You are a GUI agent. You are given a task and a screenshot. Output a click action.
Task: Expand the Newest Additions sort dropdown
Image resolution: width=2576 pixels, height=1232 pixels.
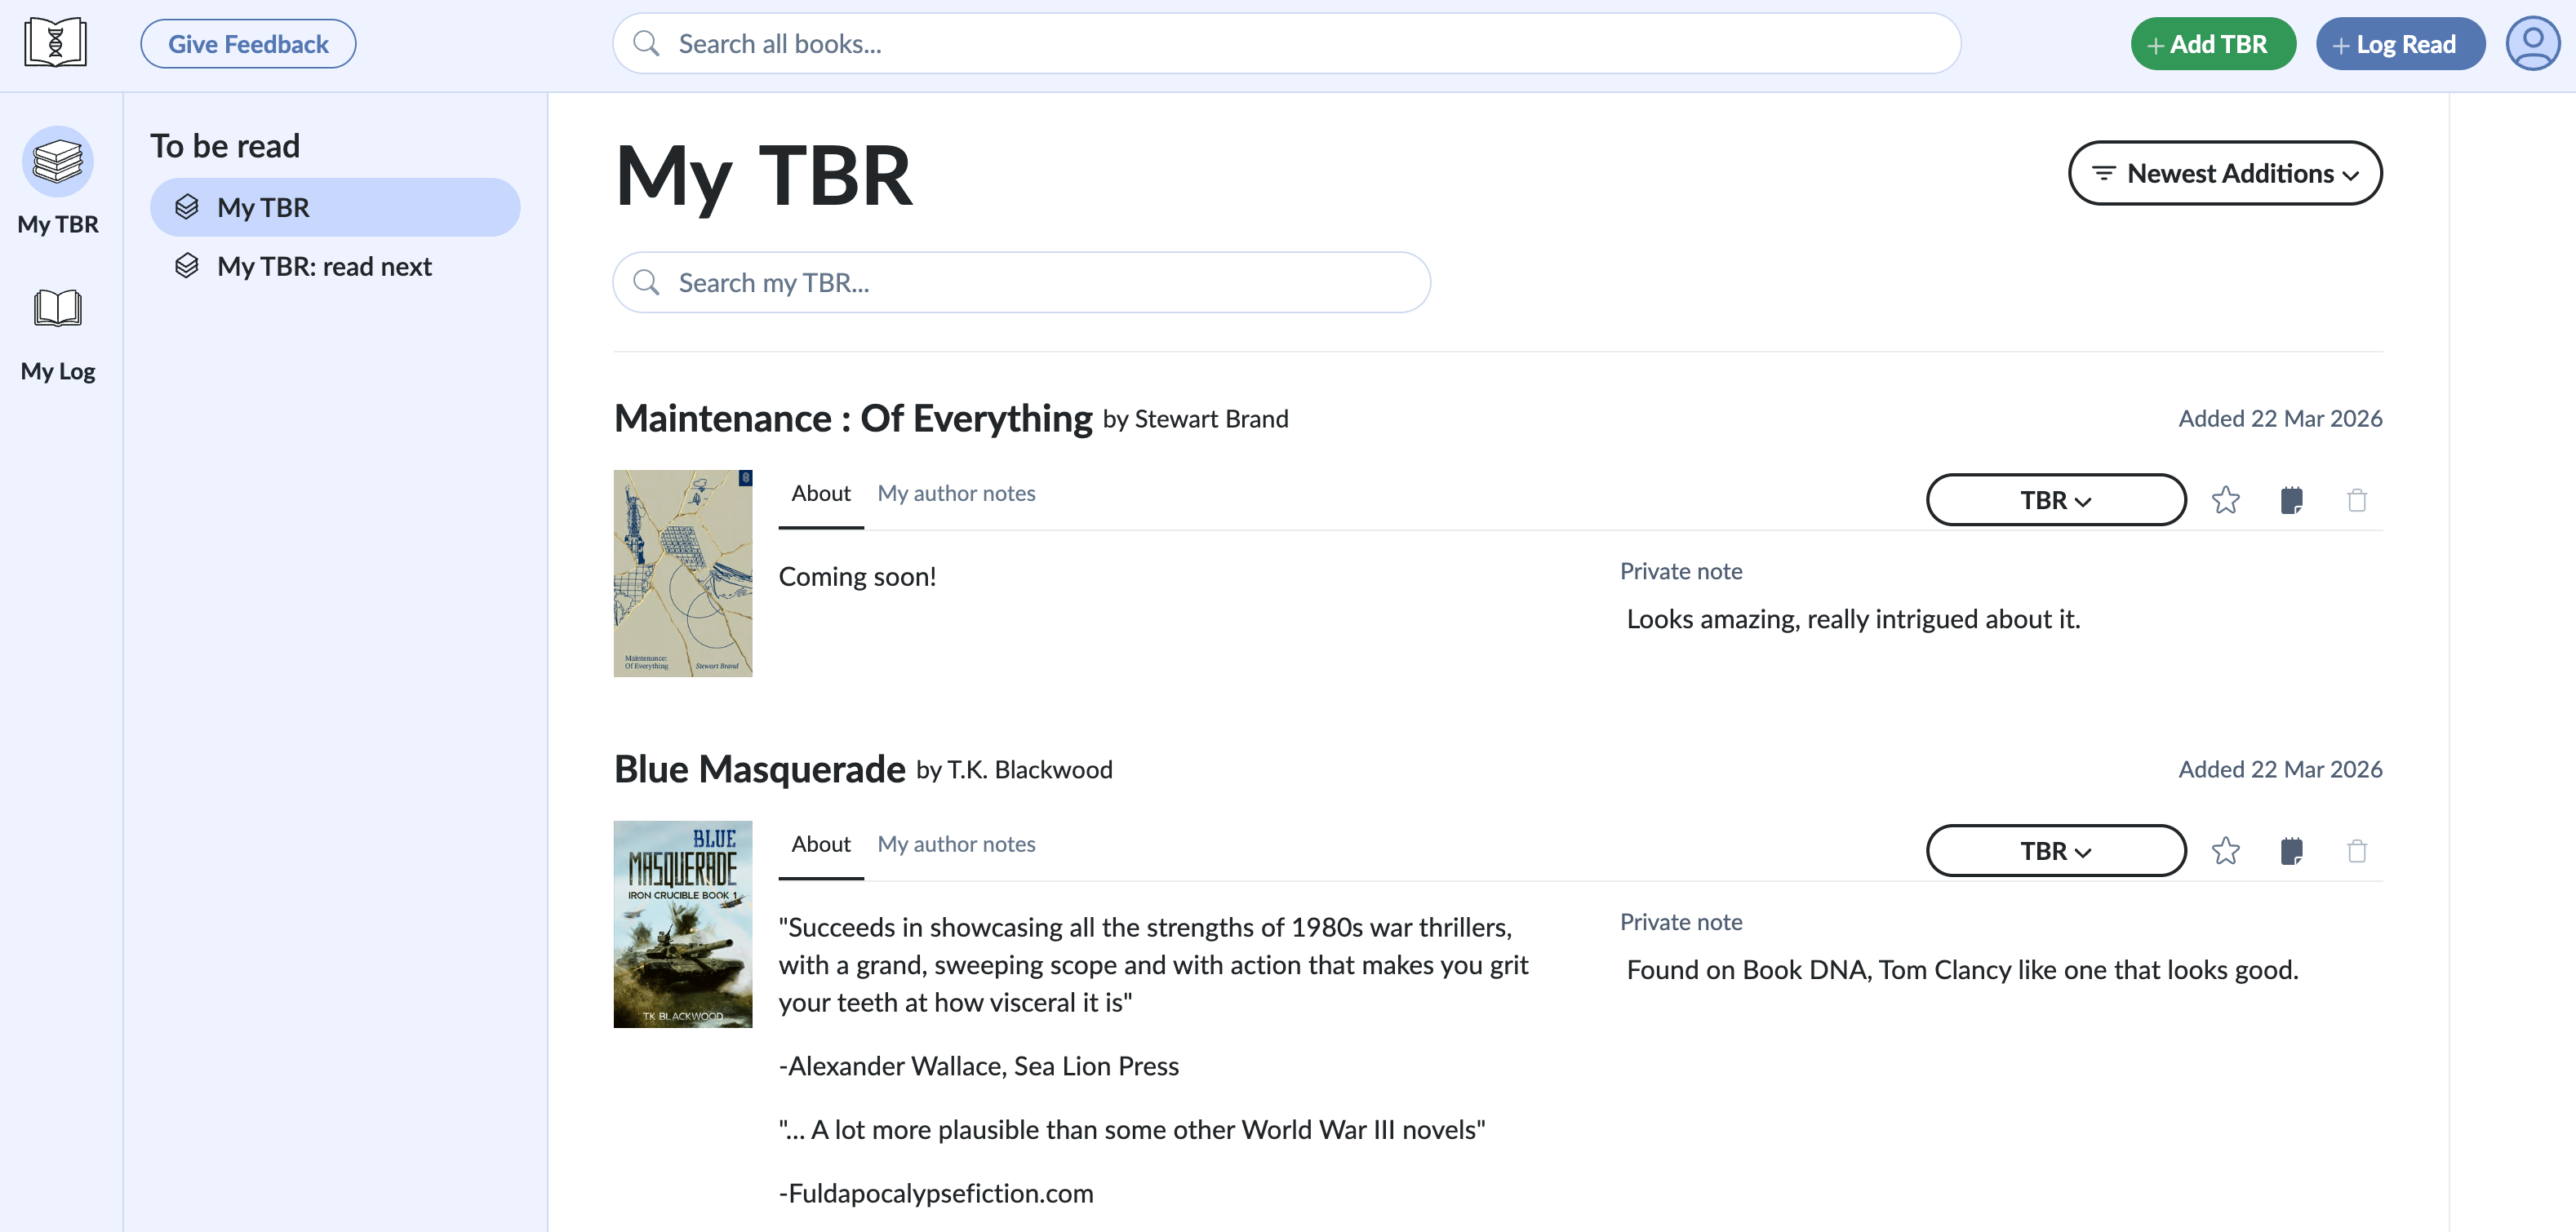click(2225, 174)
